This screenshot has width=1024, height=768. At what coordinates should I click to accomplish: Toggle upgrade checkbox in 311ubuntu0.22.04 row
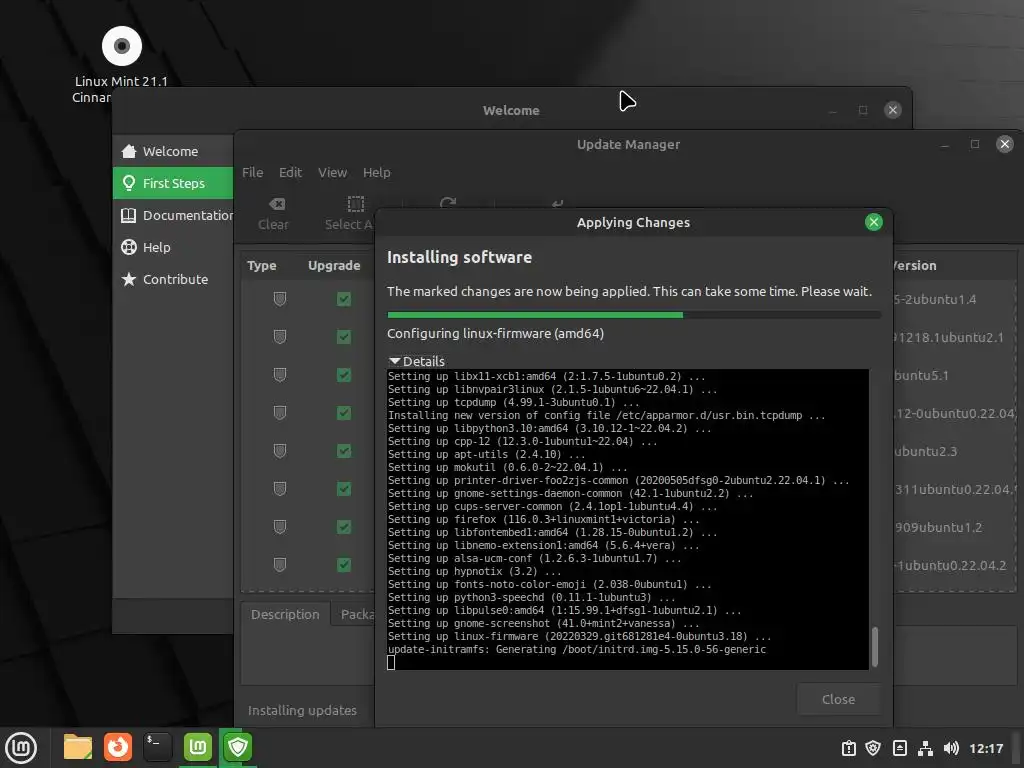344,488
